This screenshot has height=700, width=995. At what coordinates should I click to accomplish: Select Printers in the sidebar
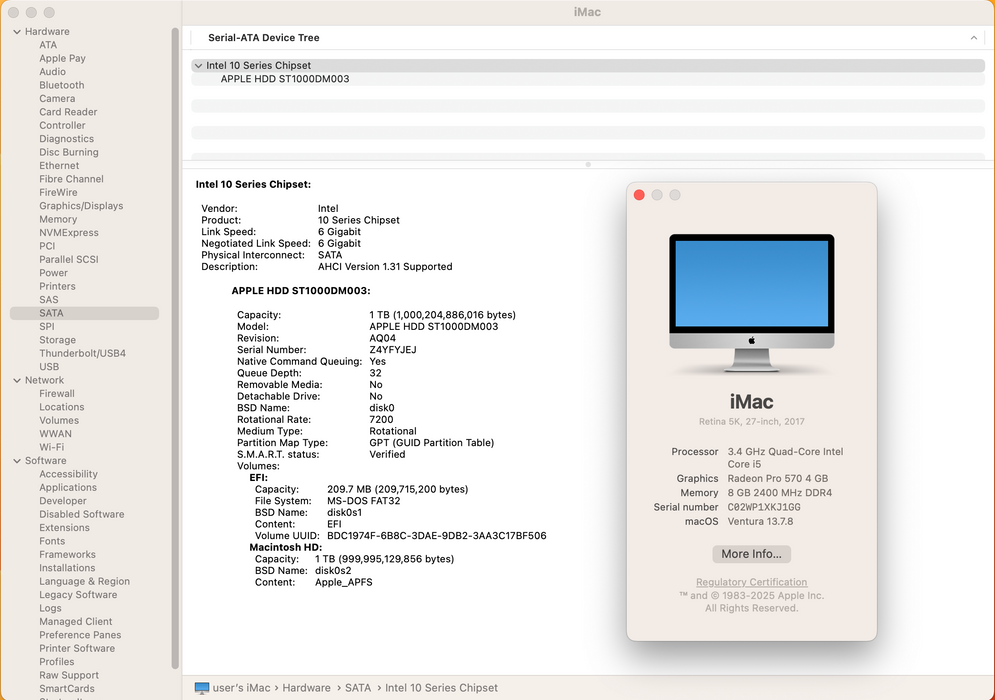(57, 286)
